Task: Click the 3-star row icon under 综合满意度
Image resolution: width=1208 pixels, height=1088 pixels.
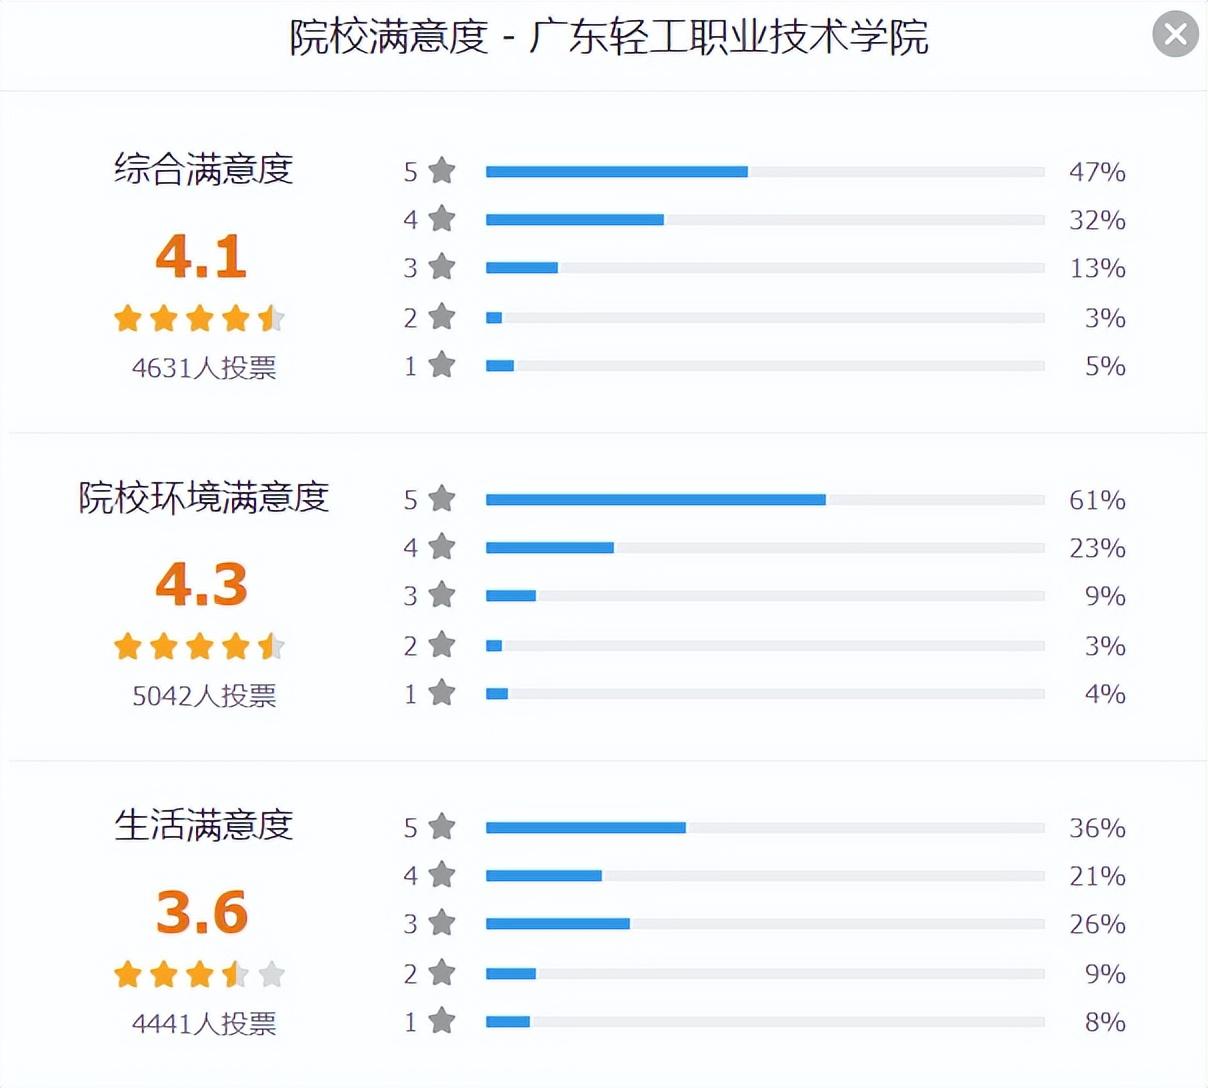Action: pos(442,267)
